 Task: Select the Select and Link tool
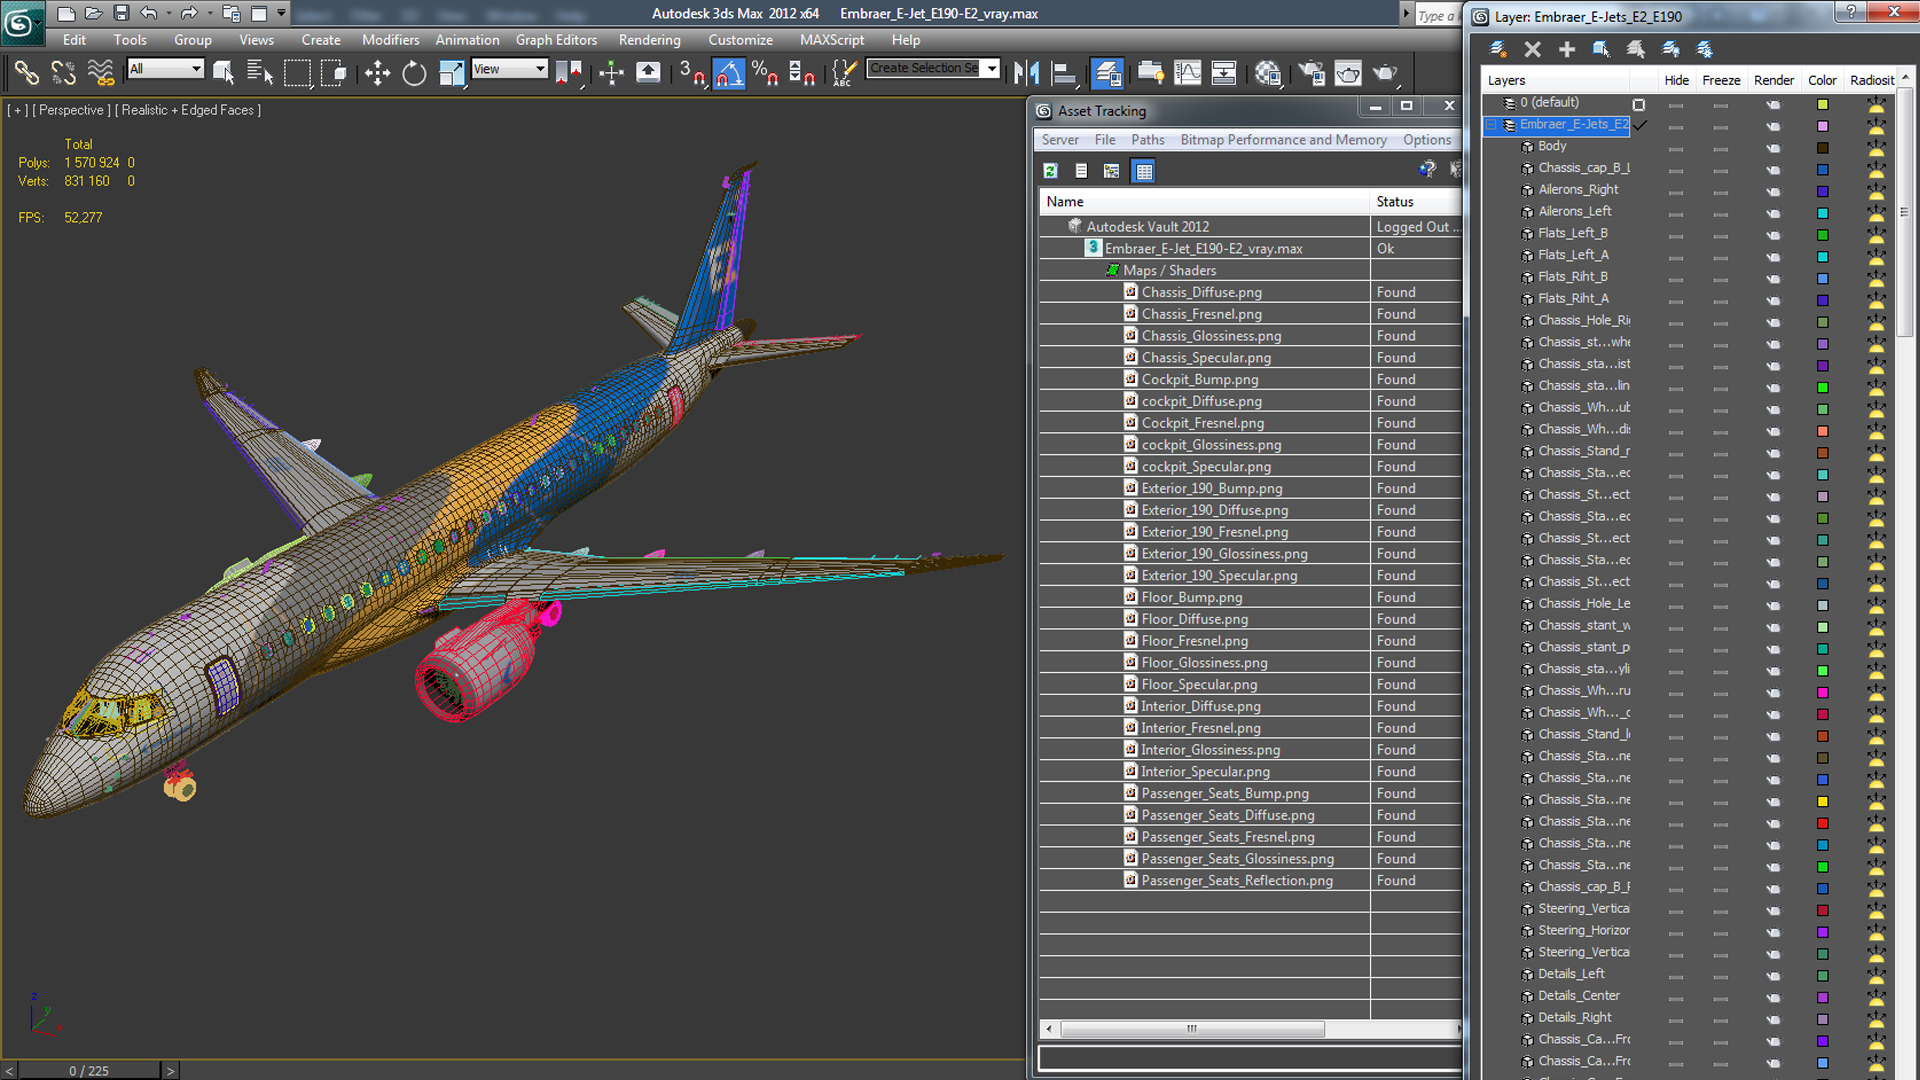[27, 72]
